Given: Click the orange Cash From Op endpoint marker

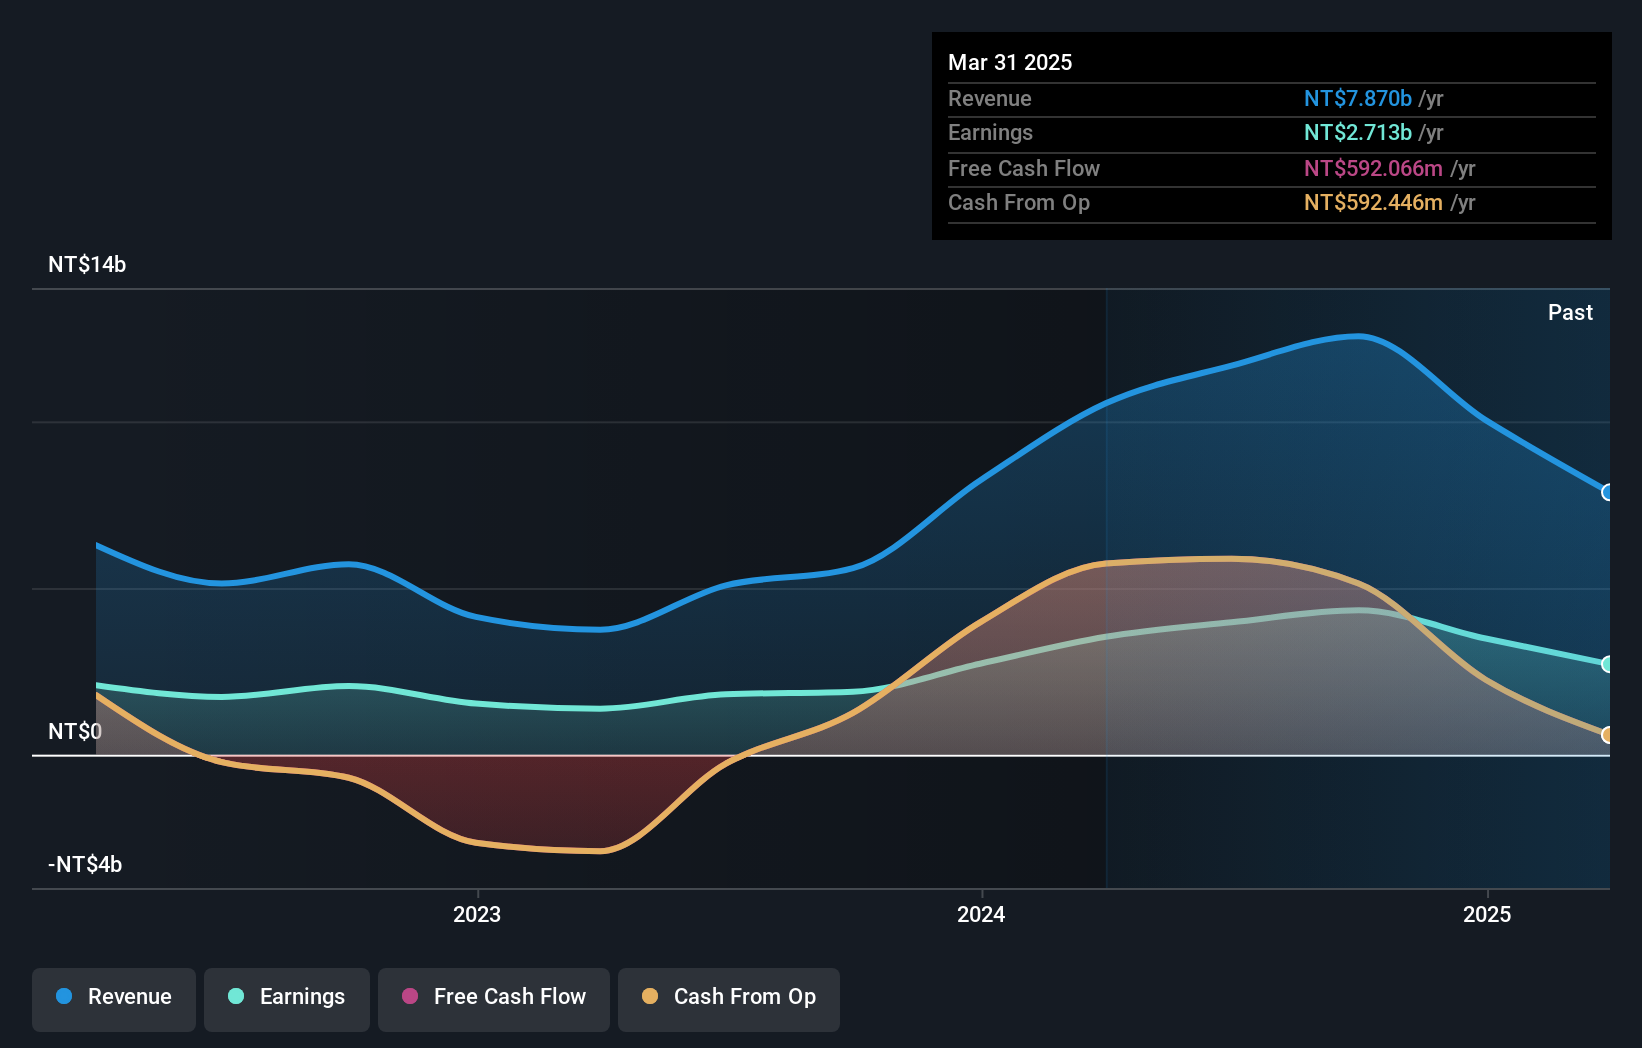Looking at the screenshot, I should (x=1607, y=735).
